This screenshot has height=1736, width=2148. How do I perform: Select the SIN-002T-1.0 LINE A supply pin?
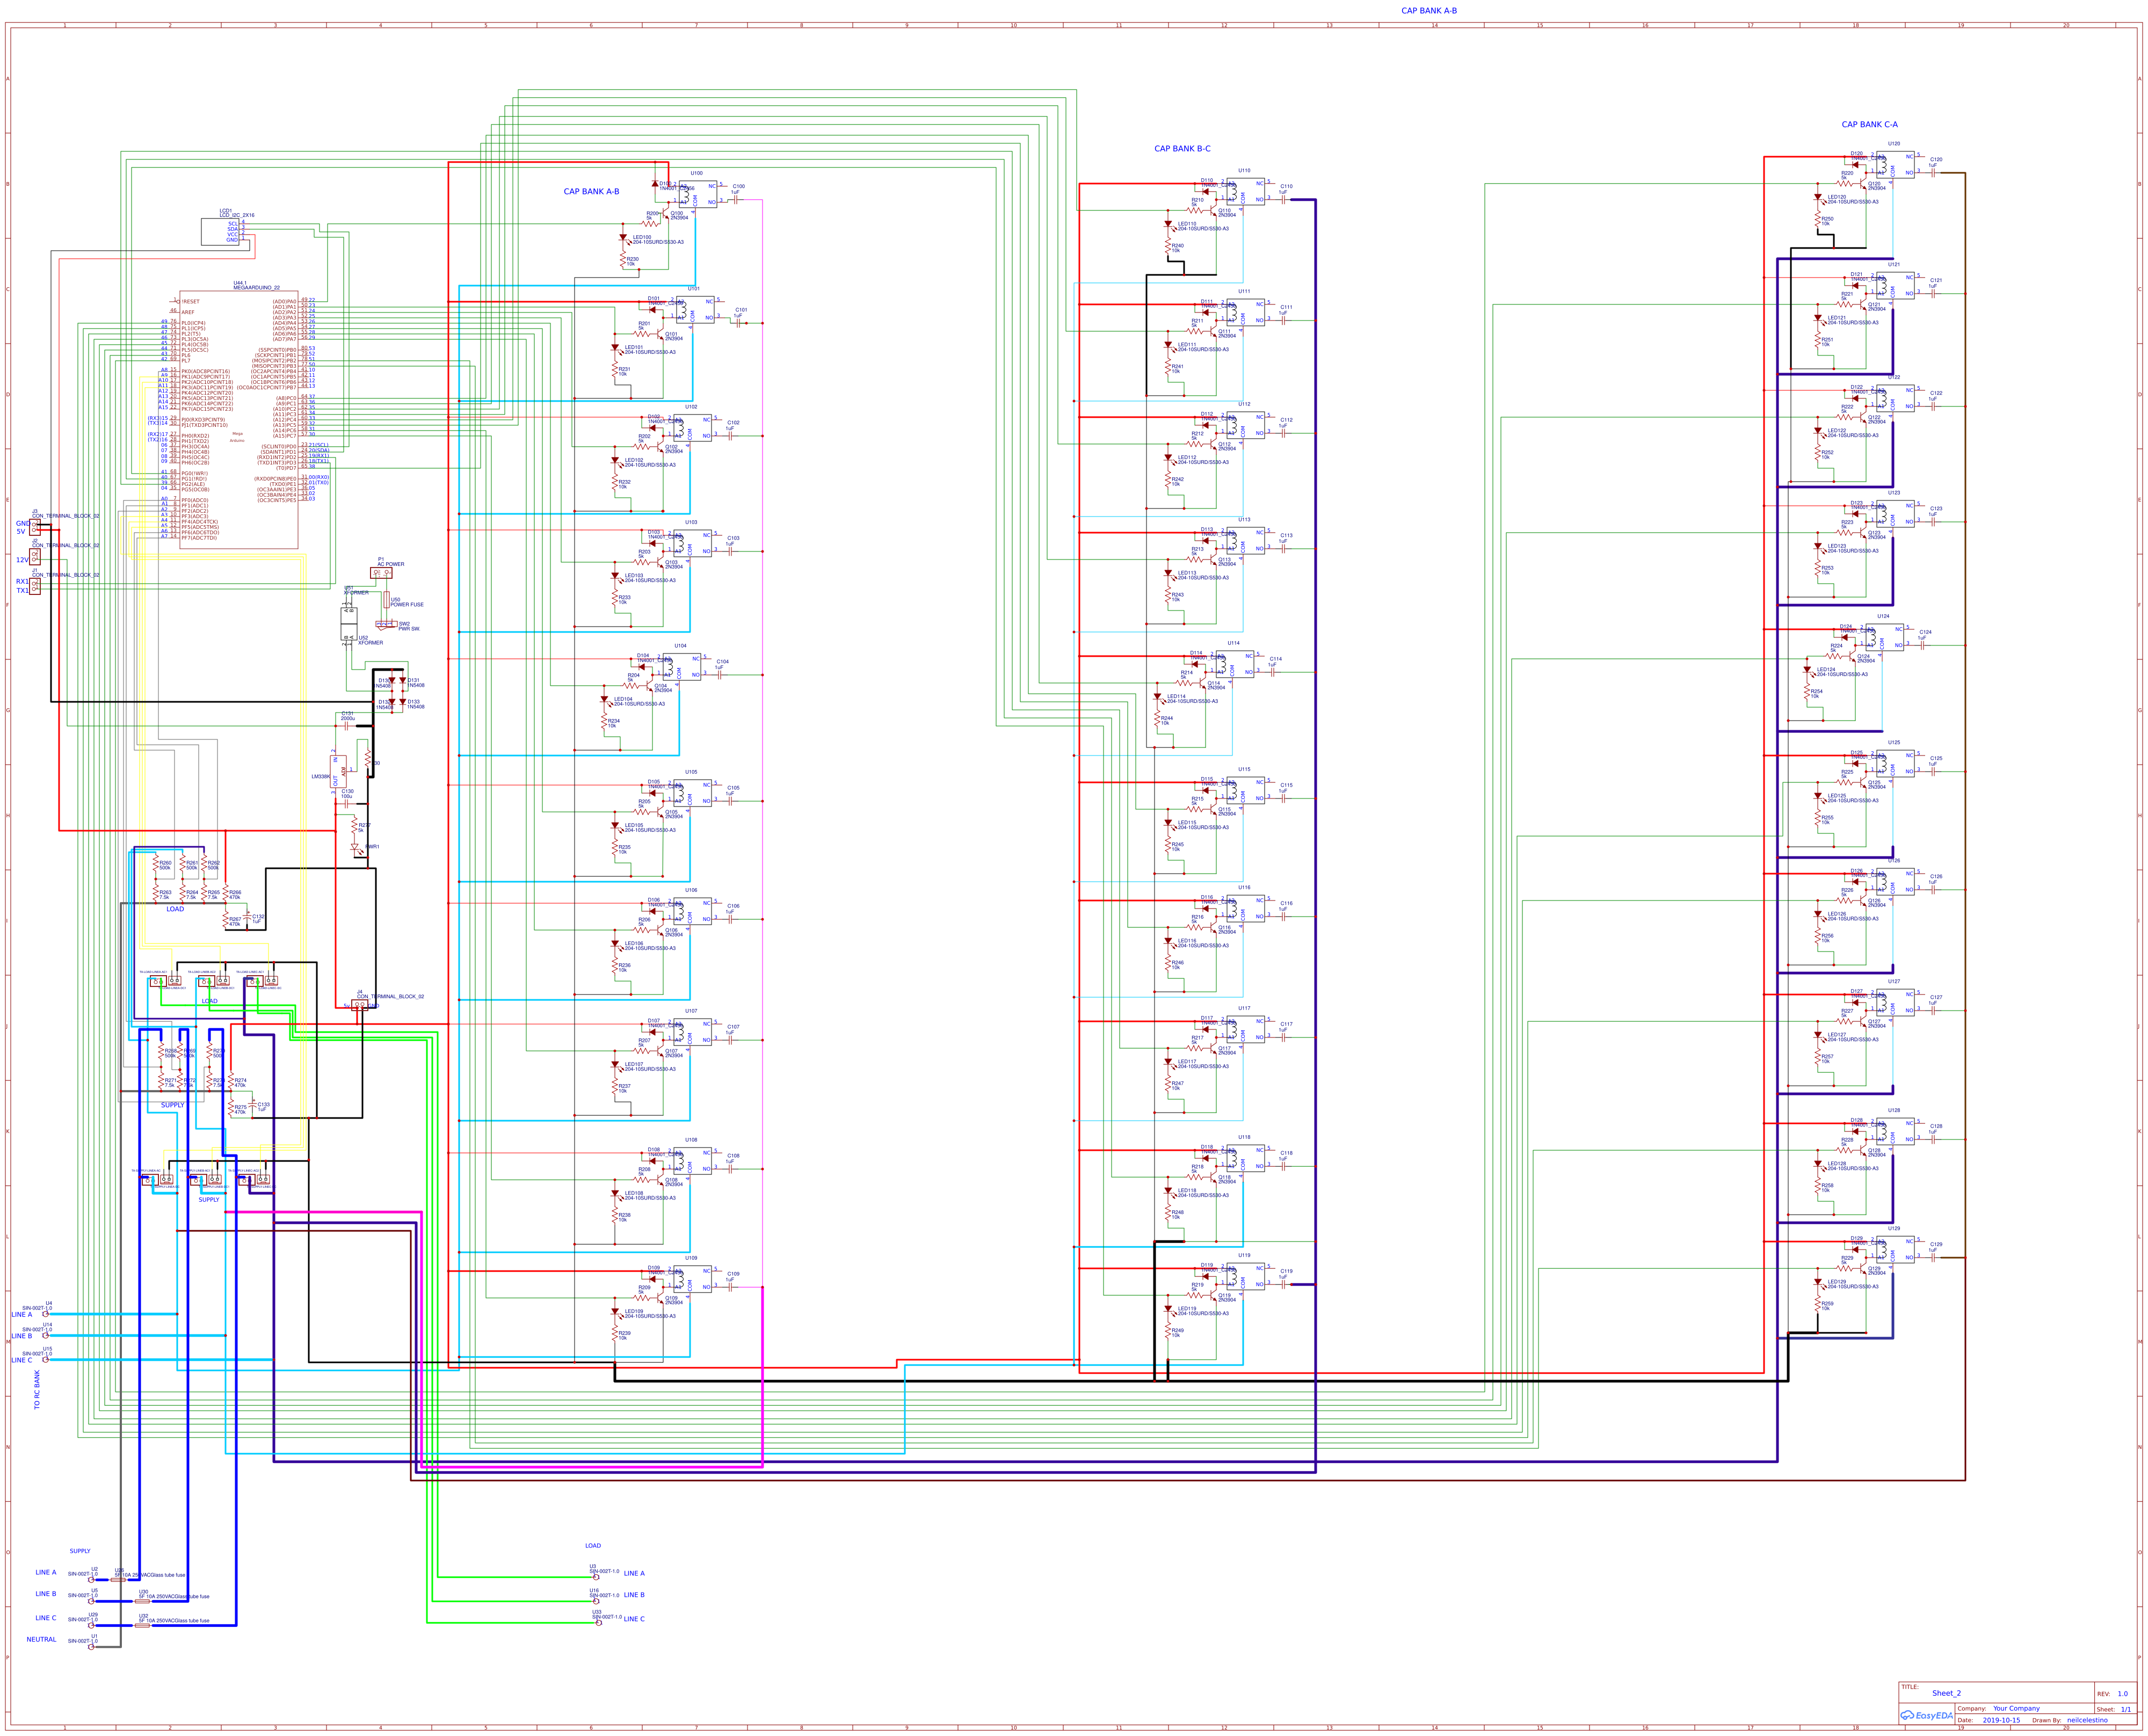click(x=92, y=1579)
